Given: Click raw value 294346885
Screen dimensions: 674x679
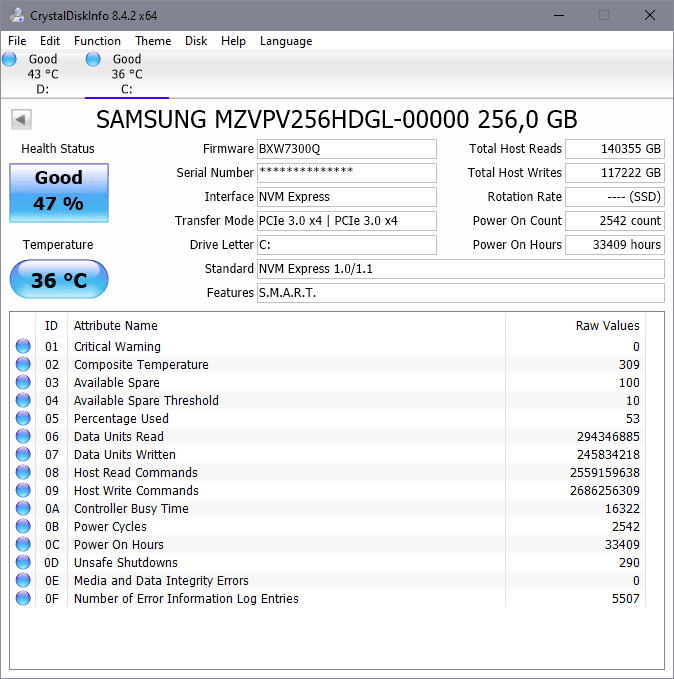Looking at the screenshot, I should click(608, 436).
